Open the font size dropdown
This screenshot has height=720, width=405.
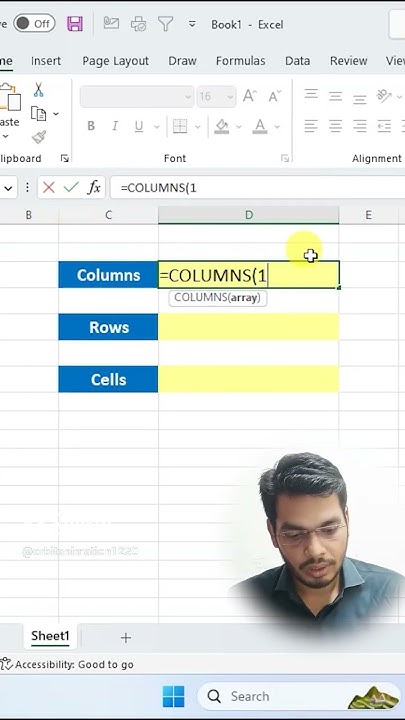coord(231,97)
